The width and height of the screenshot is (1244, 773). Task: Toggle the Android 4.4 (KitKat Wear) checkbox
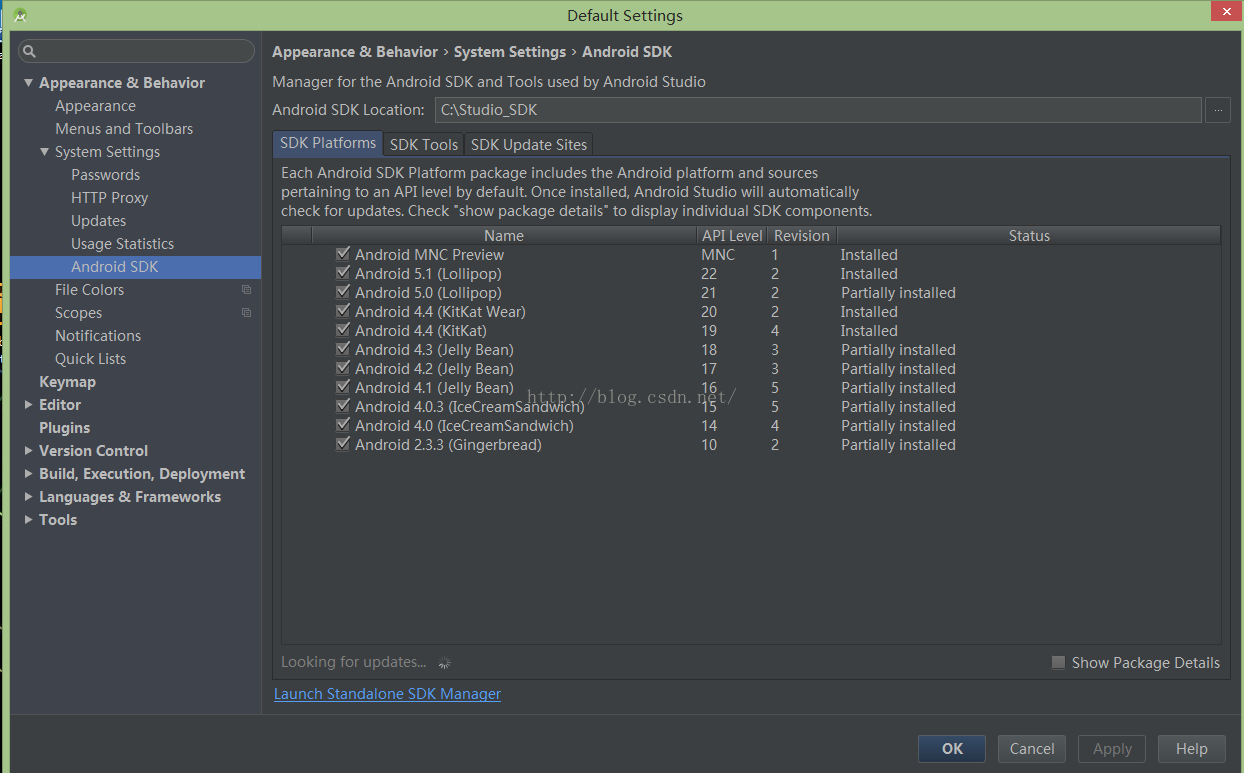click(x=343, y=311)
